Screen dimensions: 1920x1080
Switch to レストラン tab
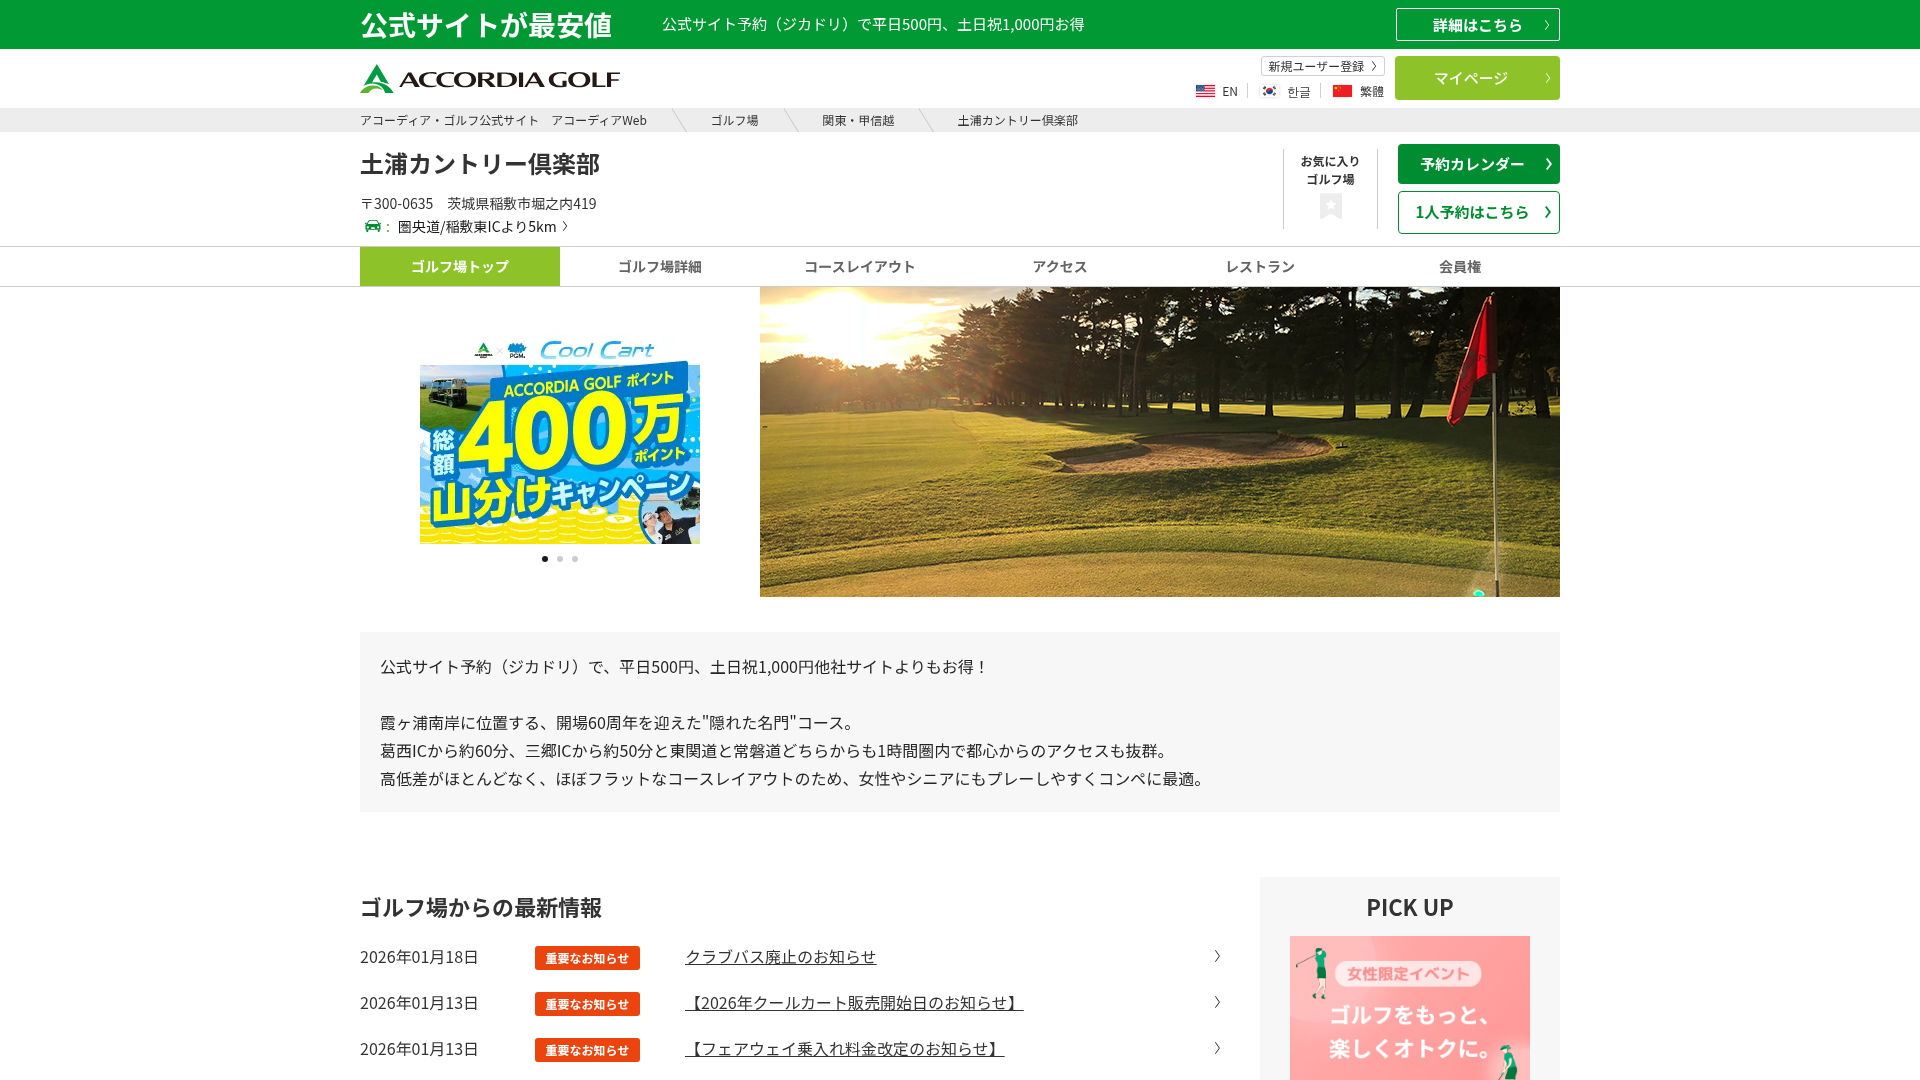[x=1260, y=266]
